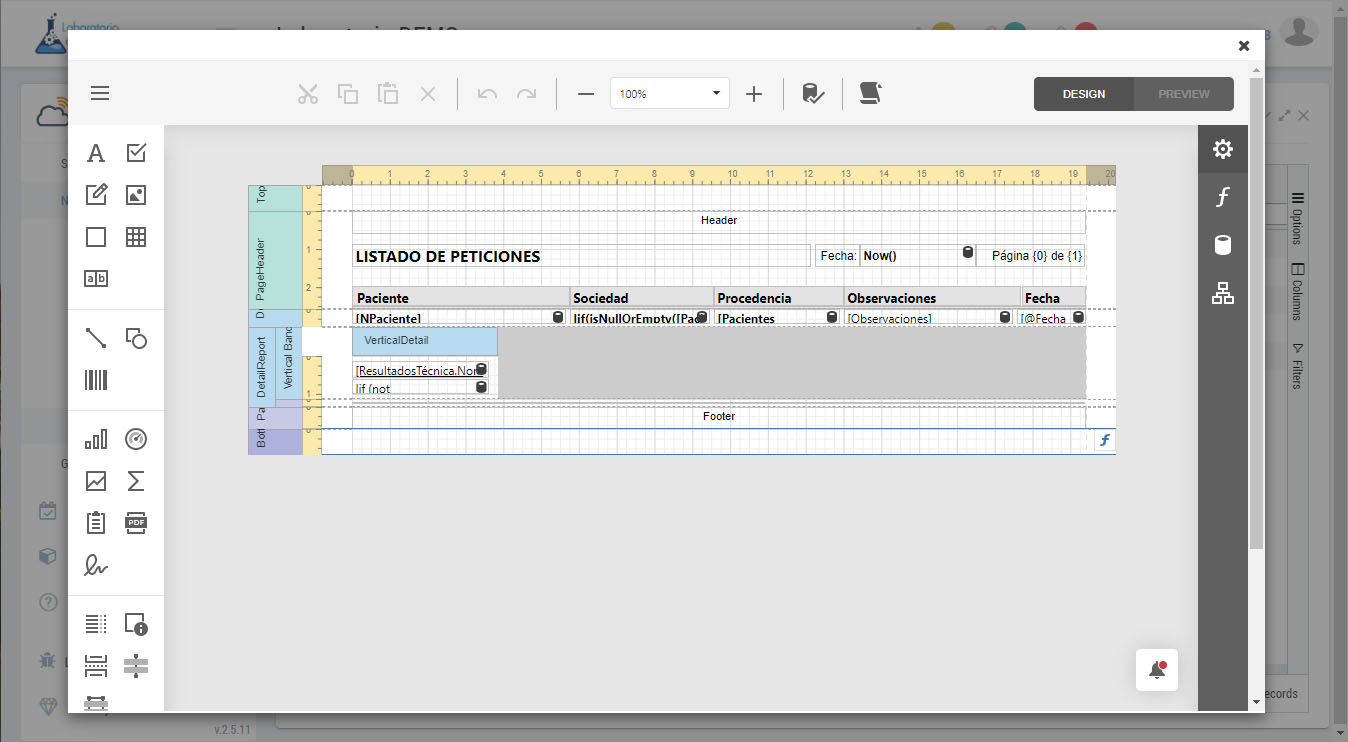Screen dimensions: 1348x742
Task: Select the Label tool (letter A)
Action: coord(96,153)
